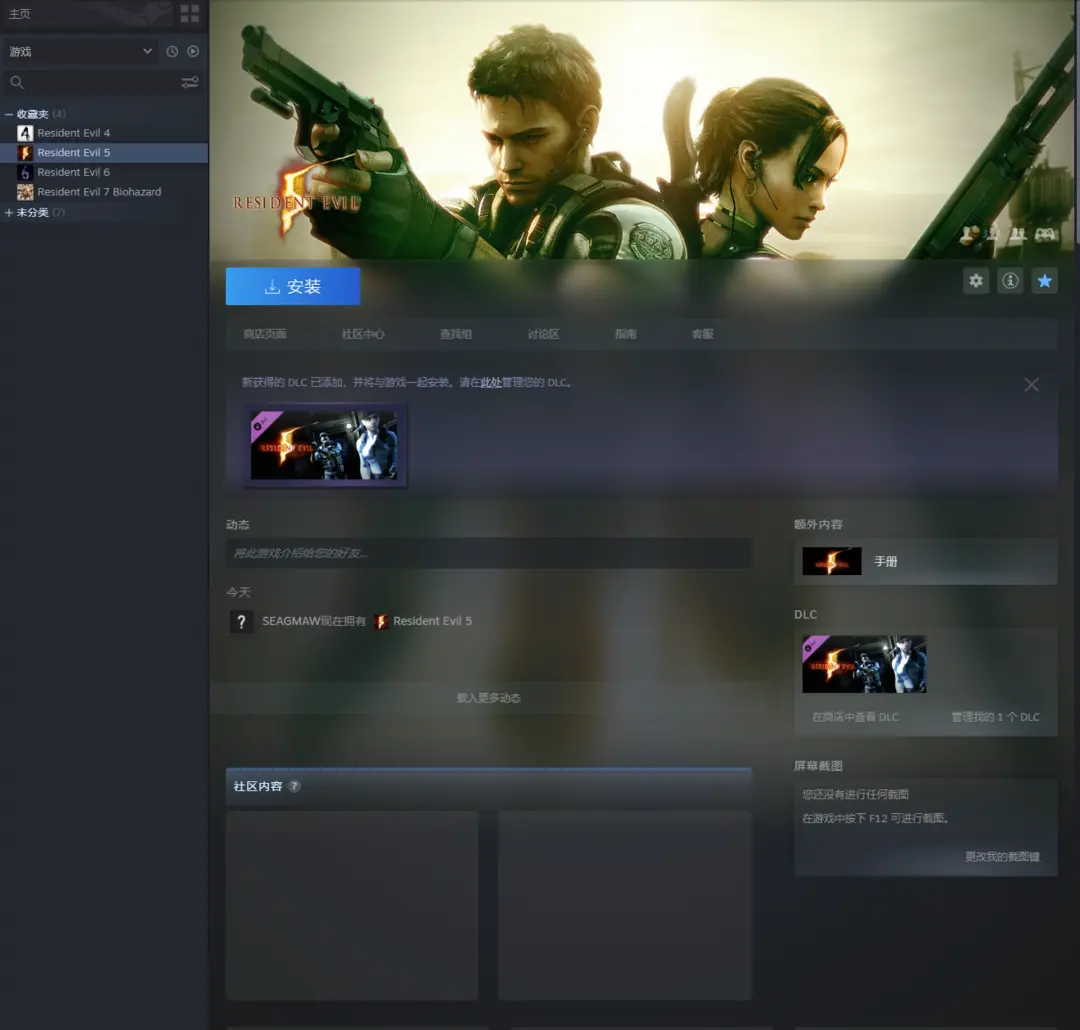Open the 游戏 library type dropdown

coord(80,52)
